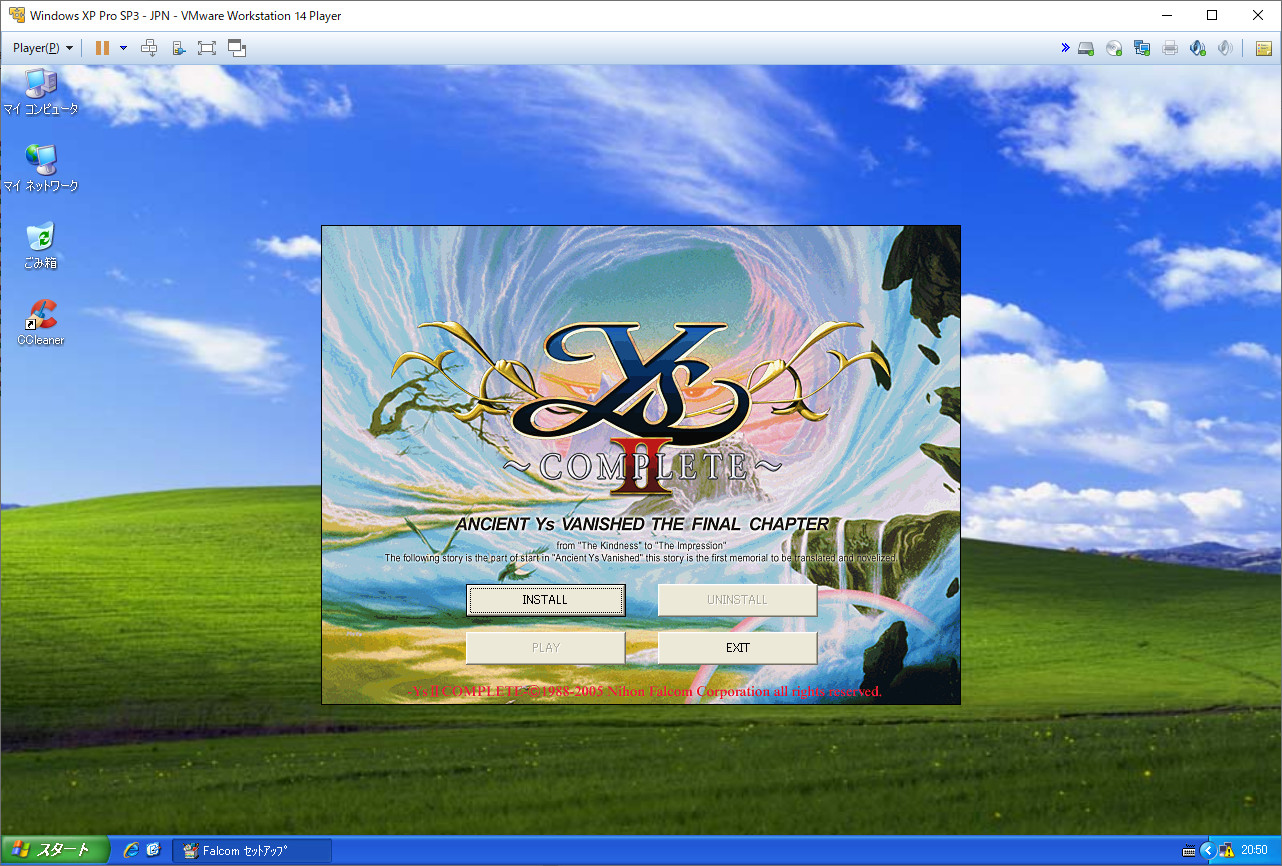Select the マイ ネットワーク desktop icon
Viewport: 1282px width, 866px height.
point(41,168)
